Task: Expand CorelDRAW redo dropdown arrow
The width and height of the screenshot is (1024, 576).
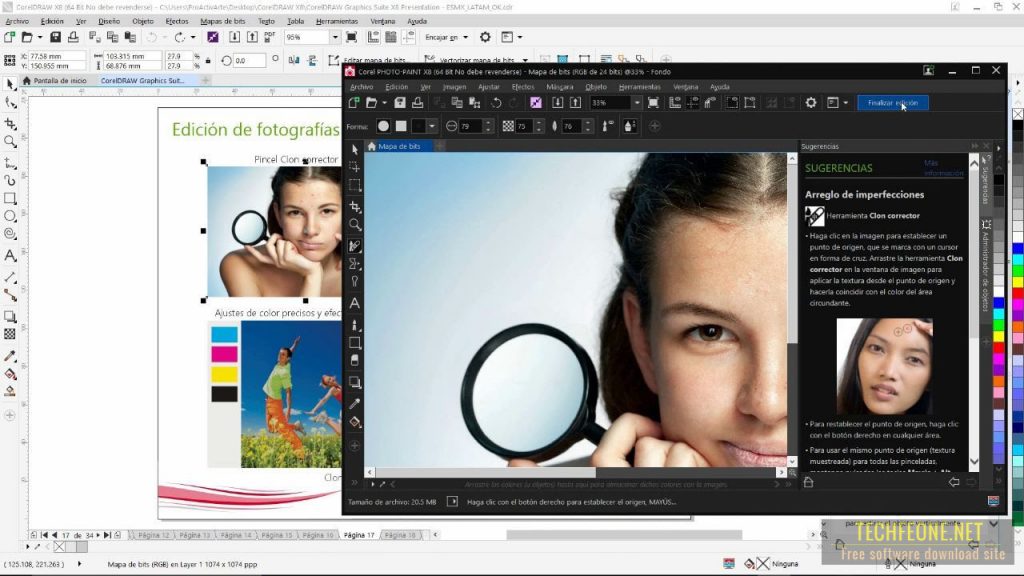Action: [193, 37]
